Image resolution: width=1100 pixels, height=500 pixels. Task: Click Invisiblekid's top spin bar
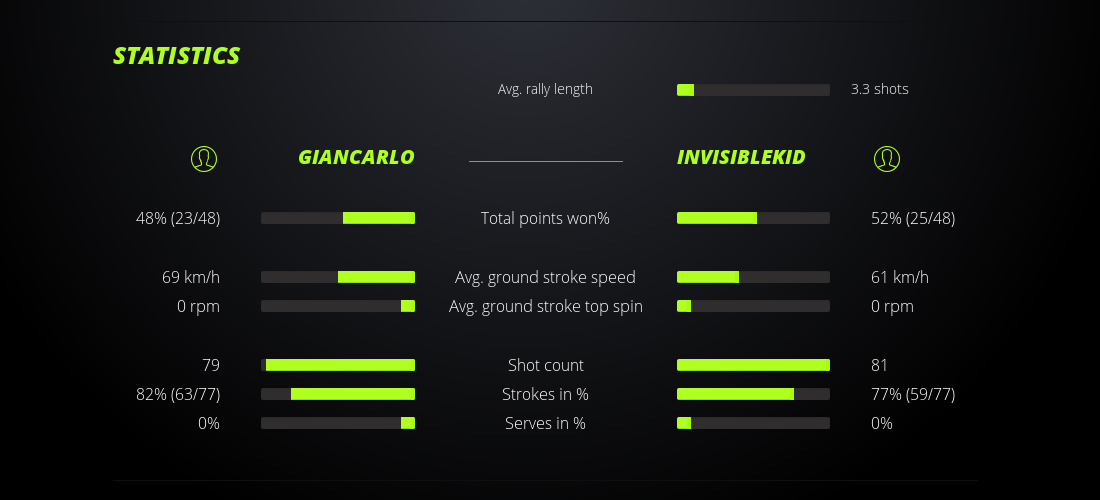(753, 306)
